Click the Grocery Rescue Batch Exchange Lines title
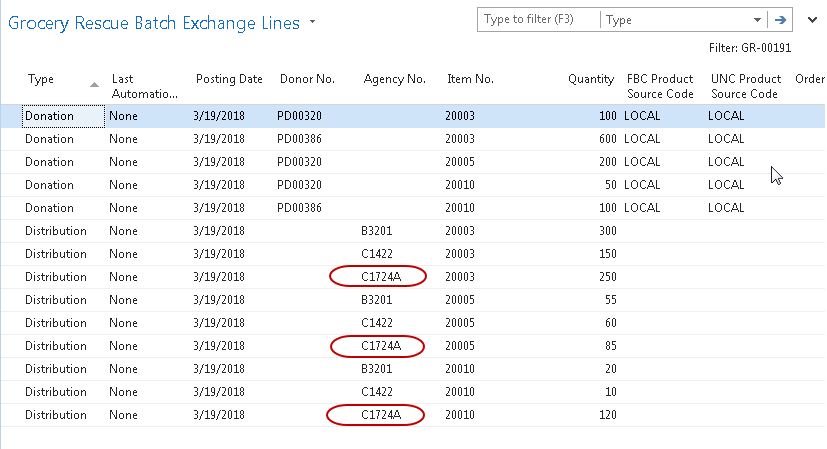The image size is (827, 449). 154,23
